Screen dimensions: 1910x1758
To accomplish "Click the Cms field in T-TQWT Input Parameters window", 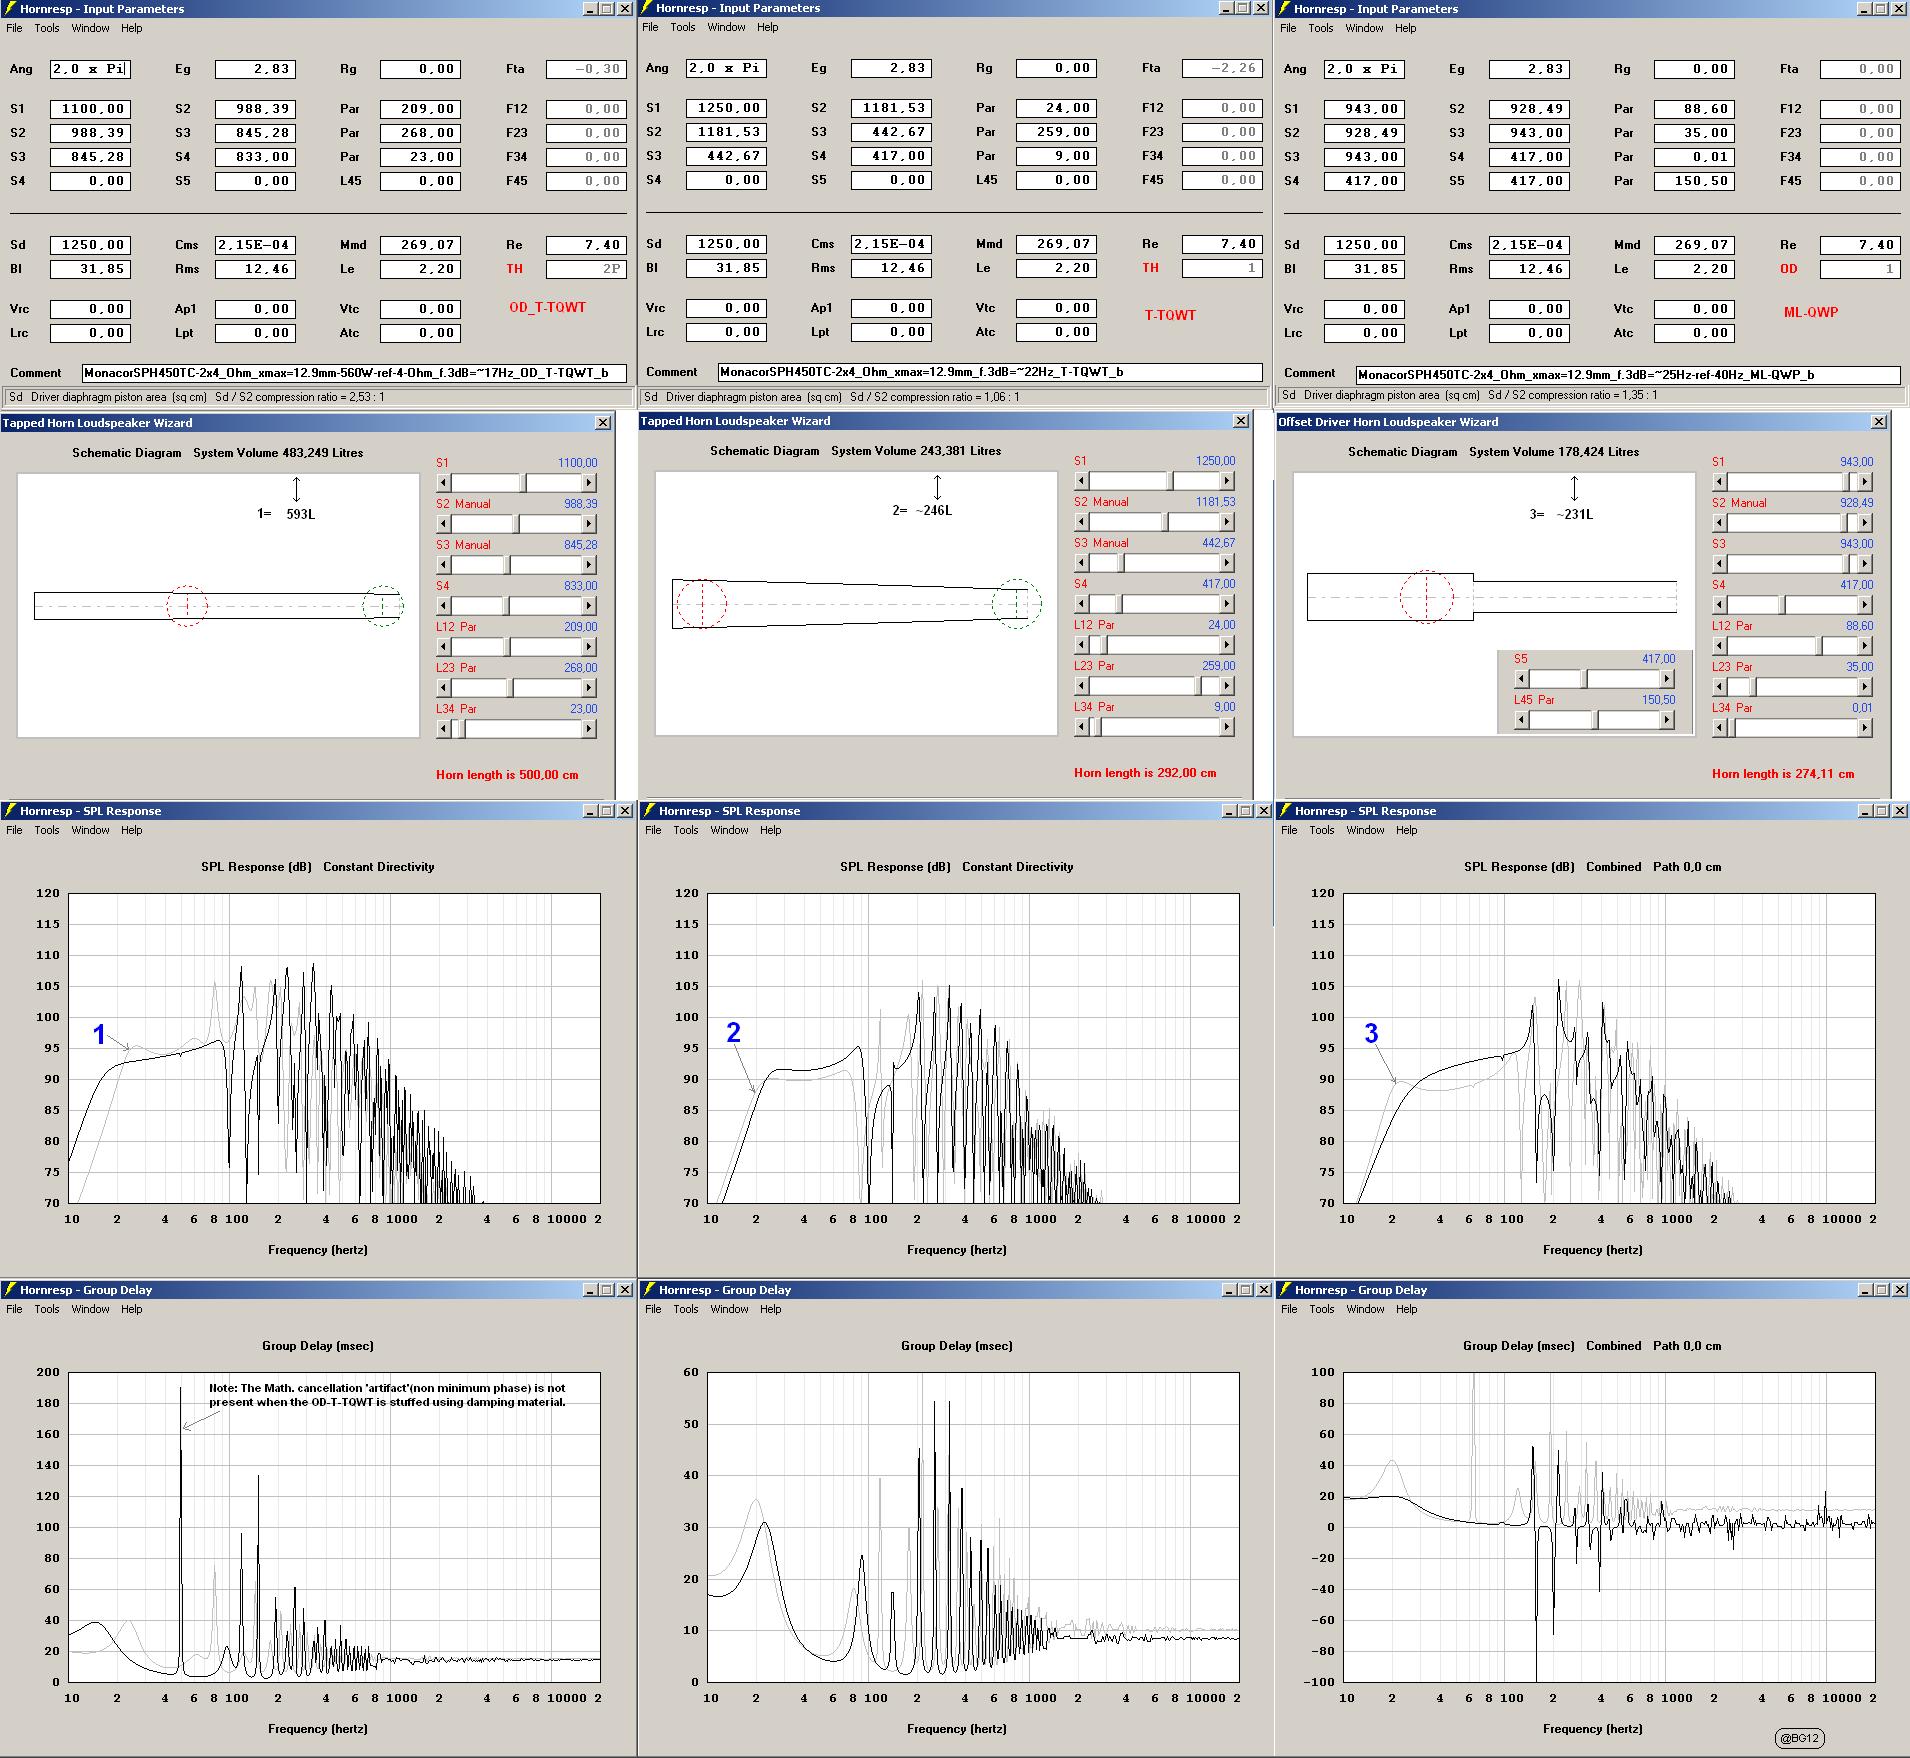I will pos(891,244).
